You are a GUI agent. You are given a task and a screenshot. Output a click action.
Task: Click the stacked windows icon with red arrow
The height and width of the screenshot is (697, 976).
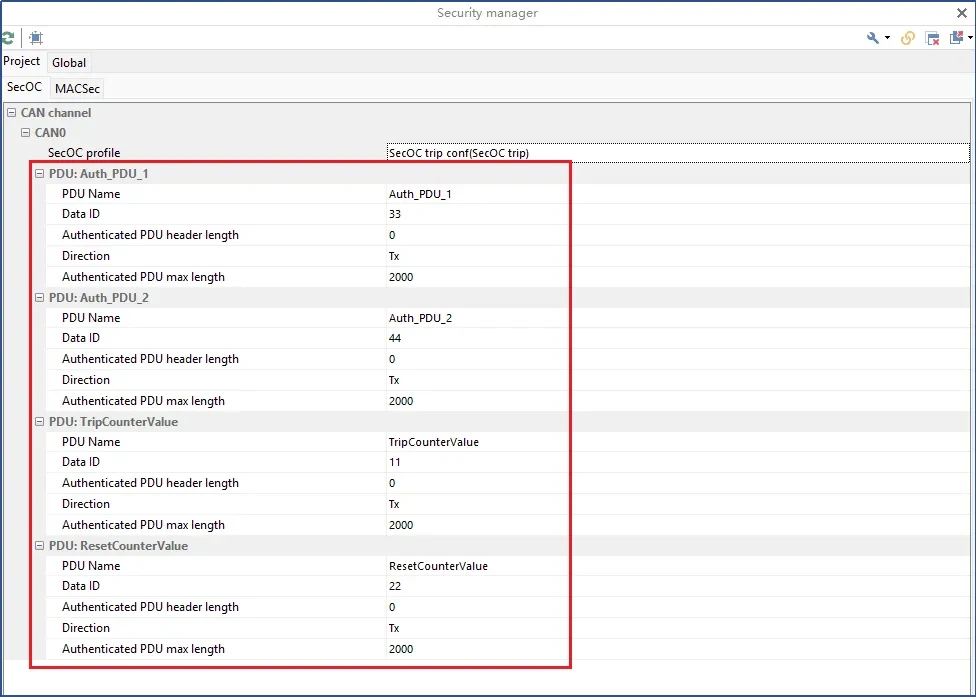click(x=957, y=38)
